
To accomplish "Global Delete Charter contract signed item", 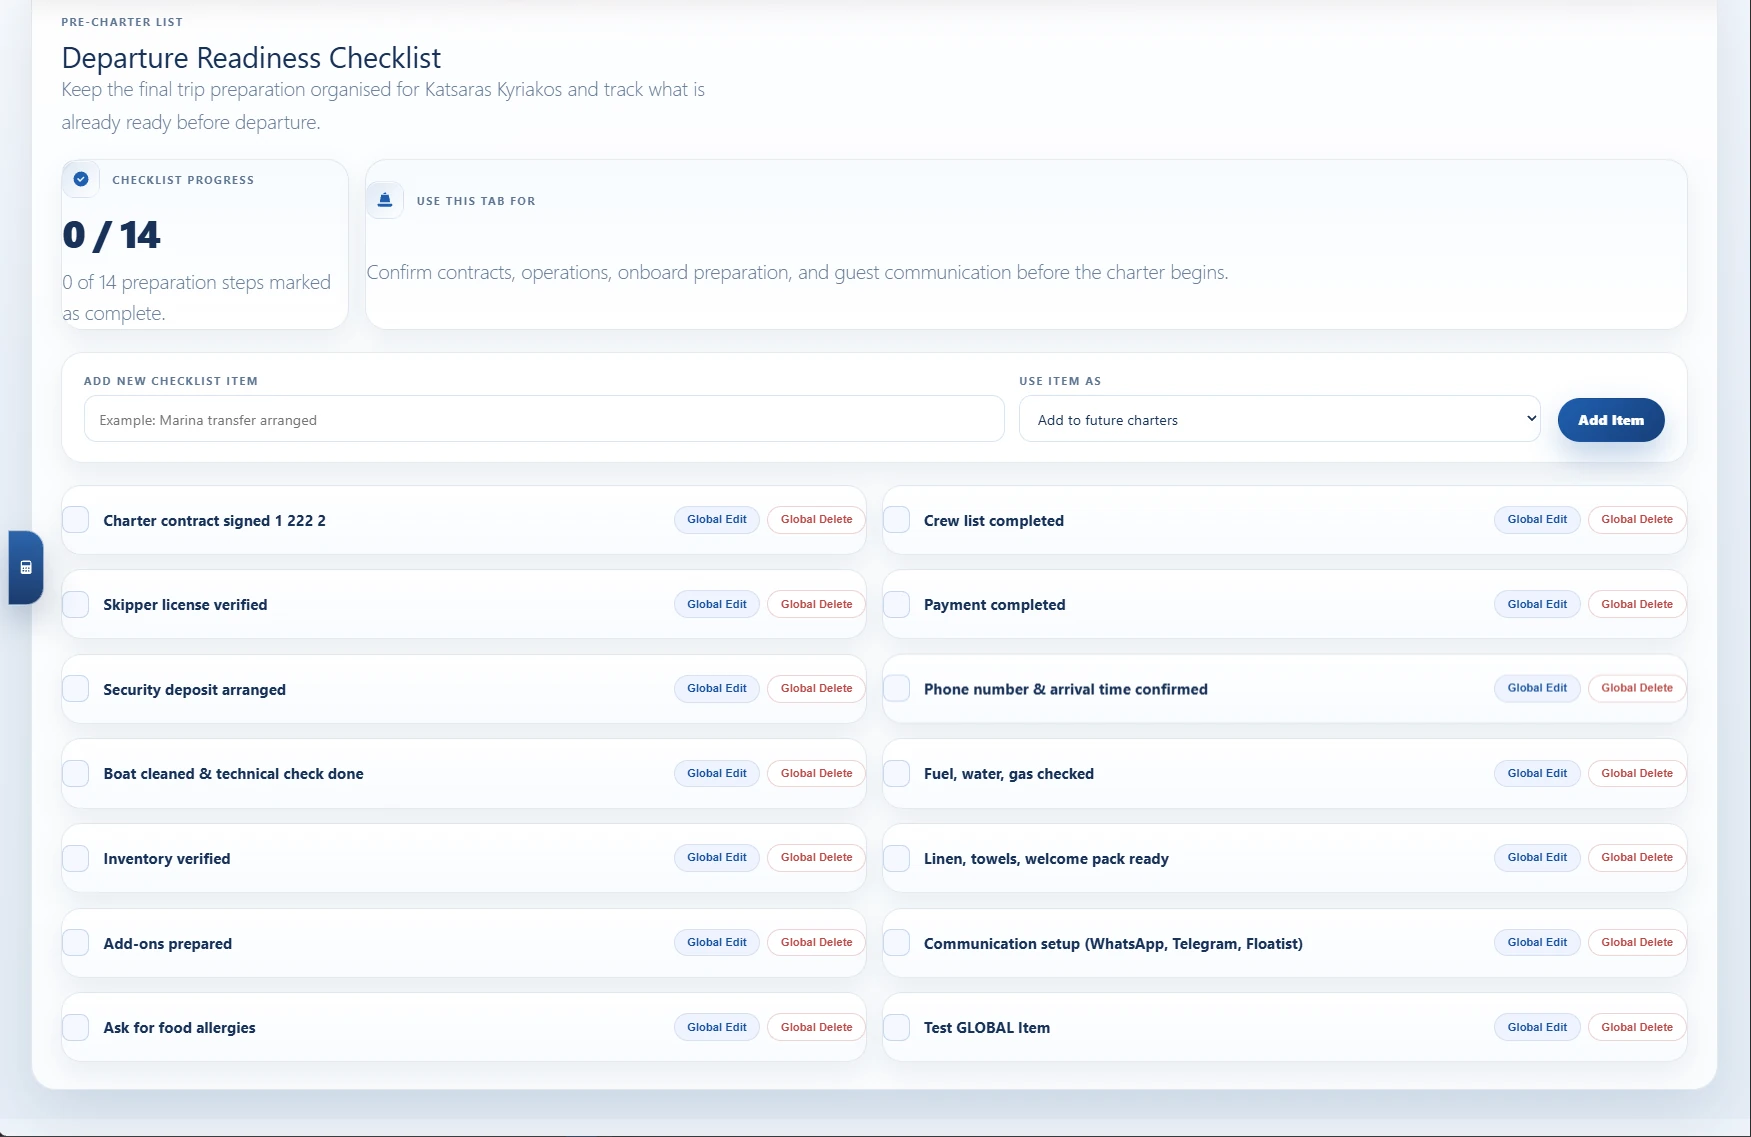I will [816, 520].
